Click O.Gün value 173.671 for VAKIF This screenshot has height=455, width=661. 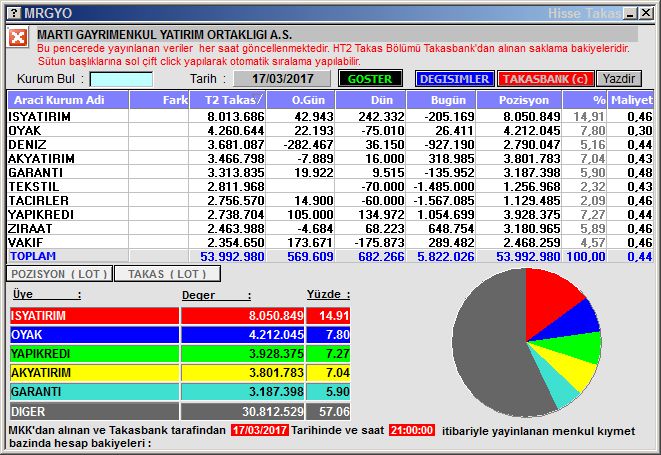point(310,242)
